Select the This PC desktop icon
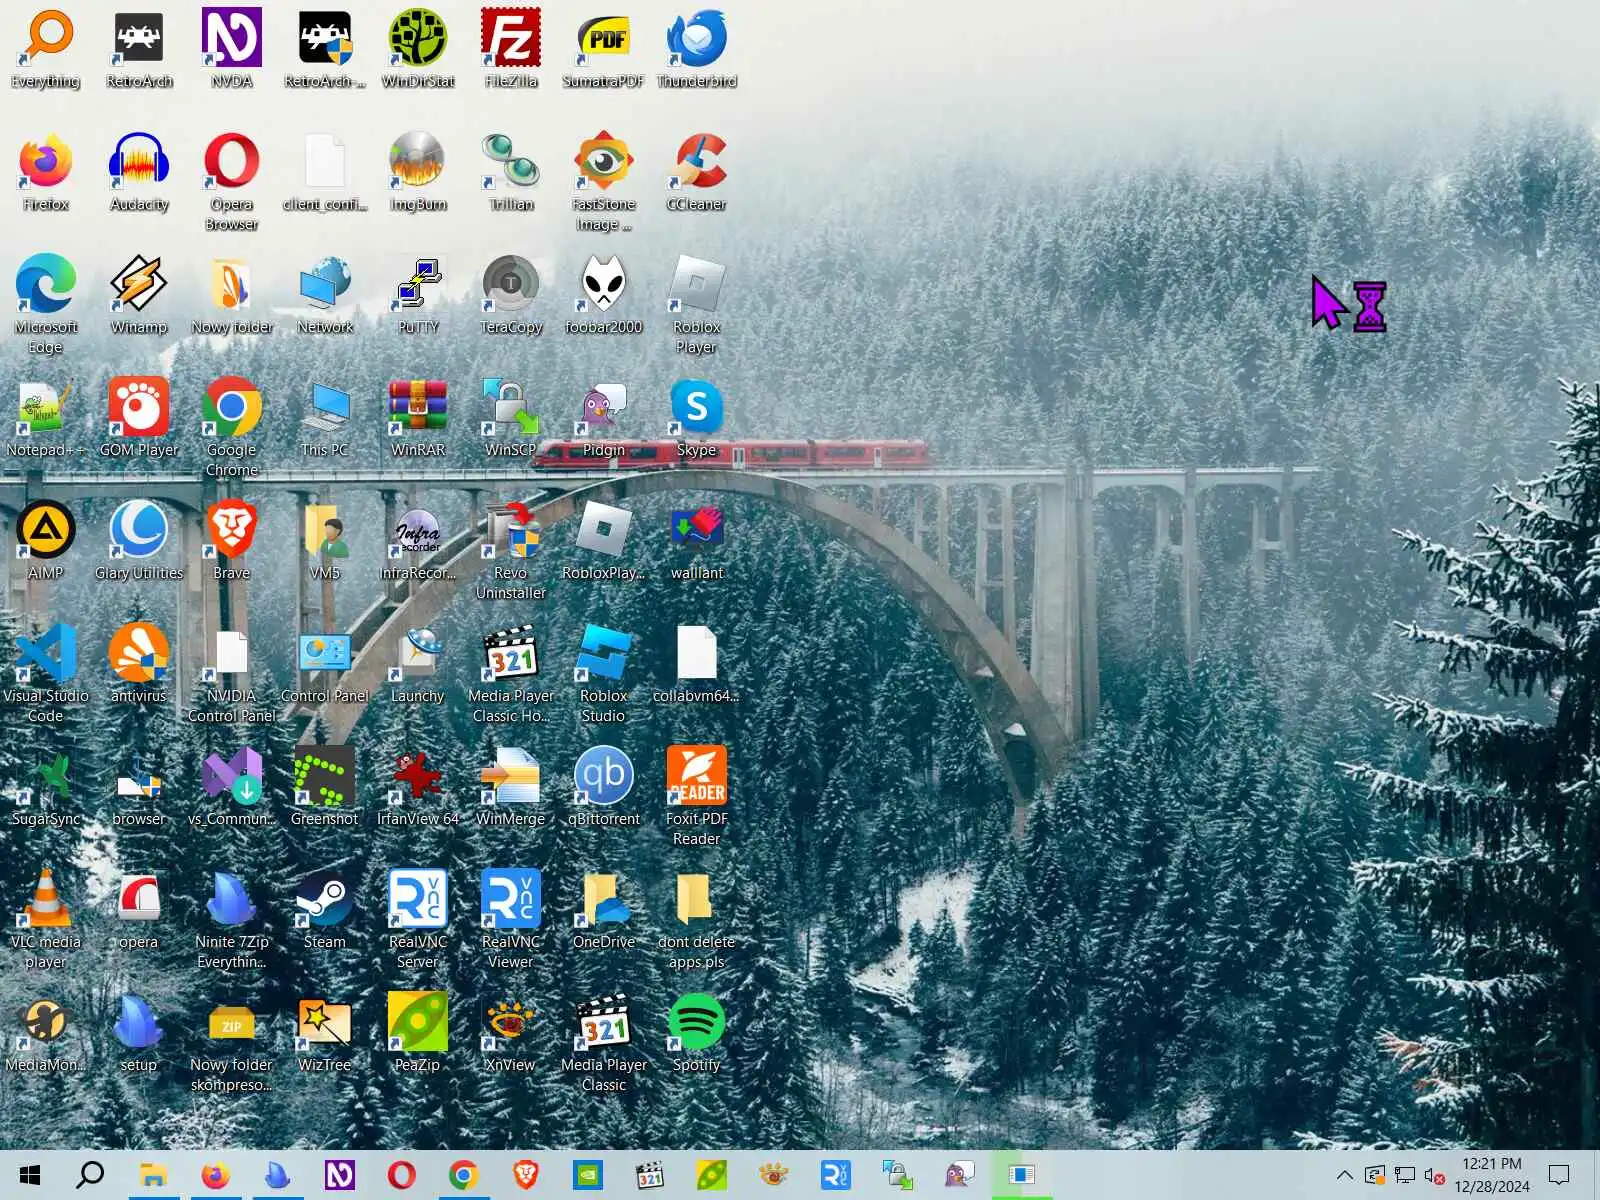This screenshot has height=1200, width=1600. (x=325, y=417)
